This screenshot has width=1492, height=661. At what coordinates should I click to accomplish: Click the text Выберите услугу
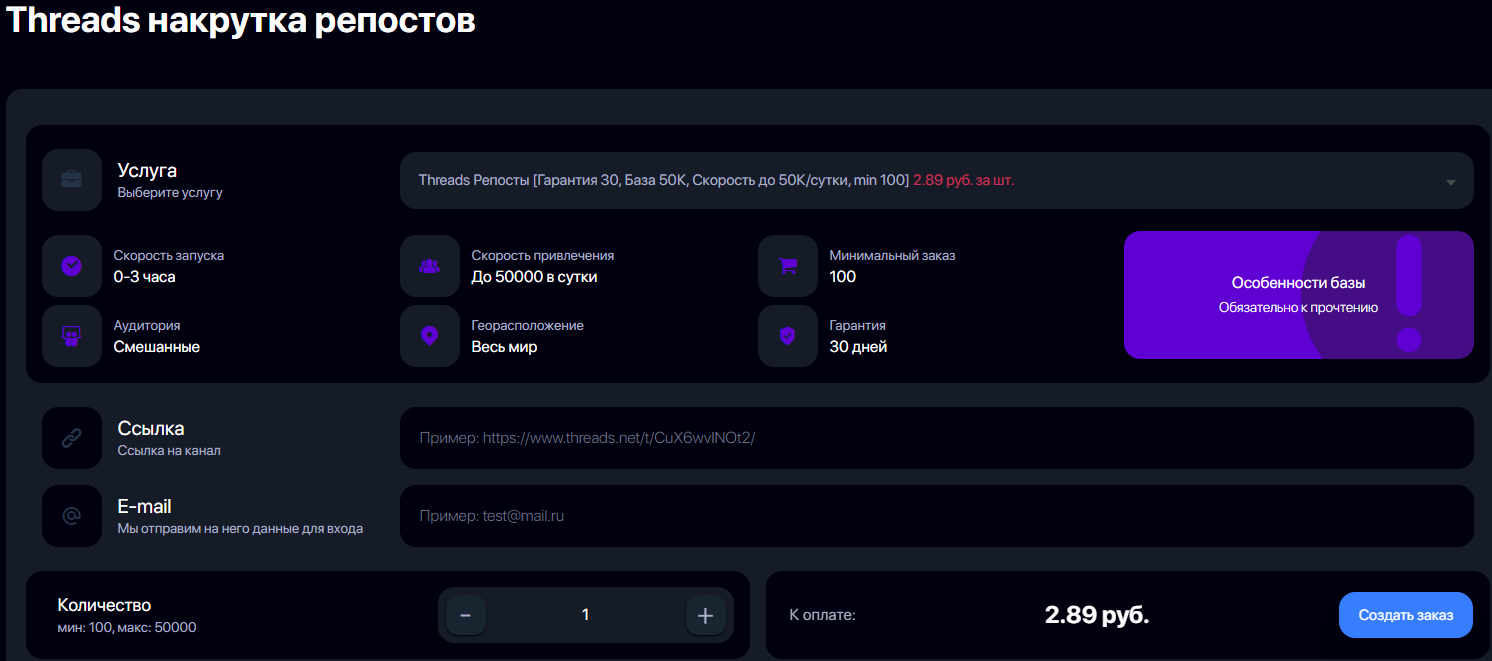pos(170,192)
